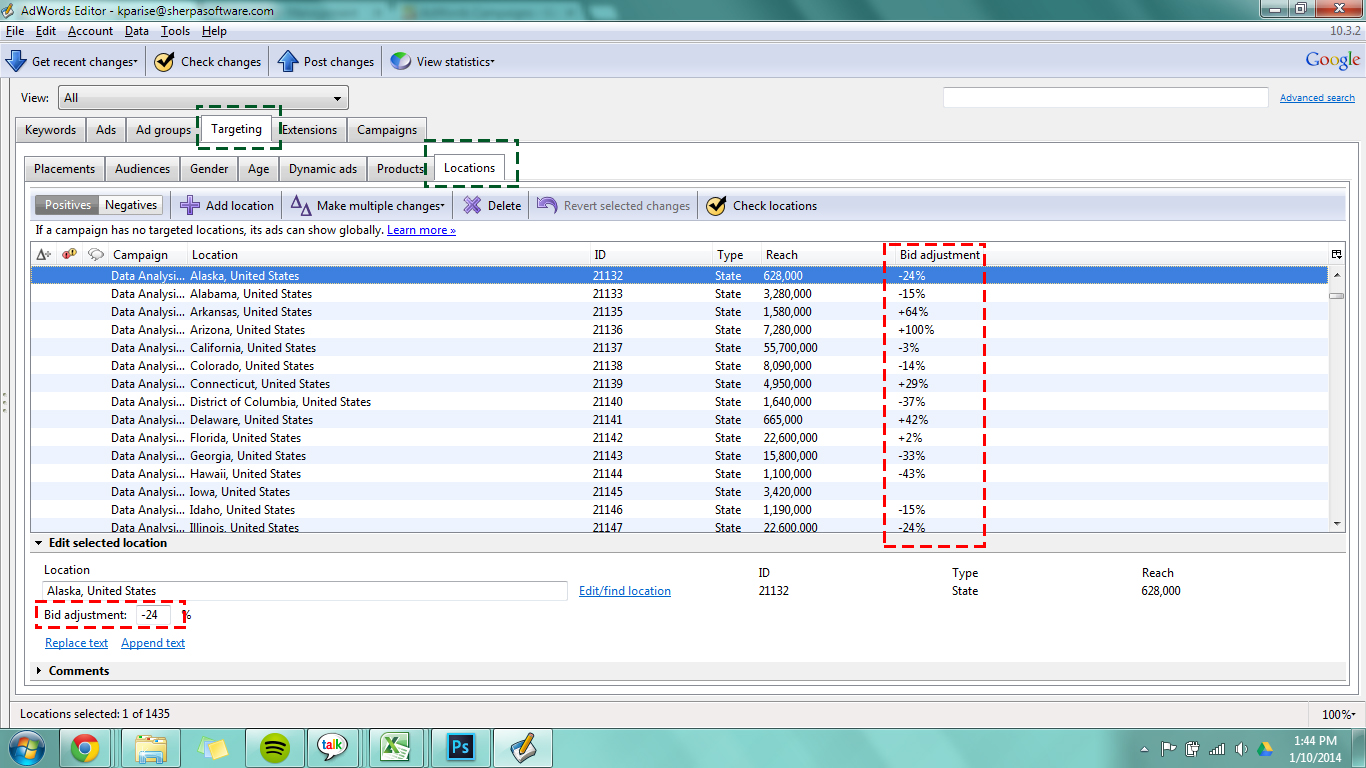The width and height of the screenshot is (1366, 768).
Task: Open Google Chrome from the taskbar
Action: tap(85, 747)
